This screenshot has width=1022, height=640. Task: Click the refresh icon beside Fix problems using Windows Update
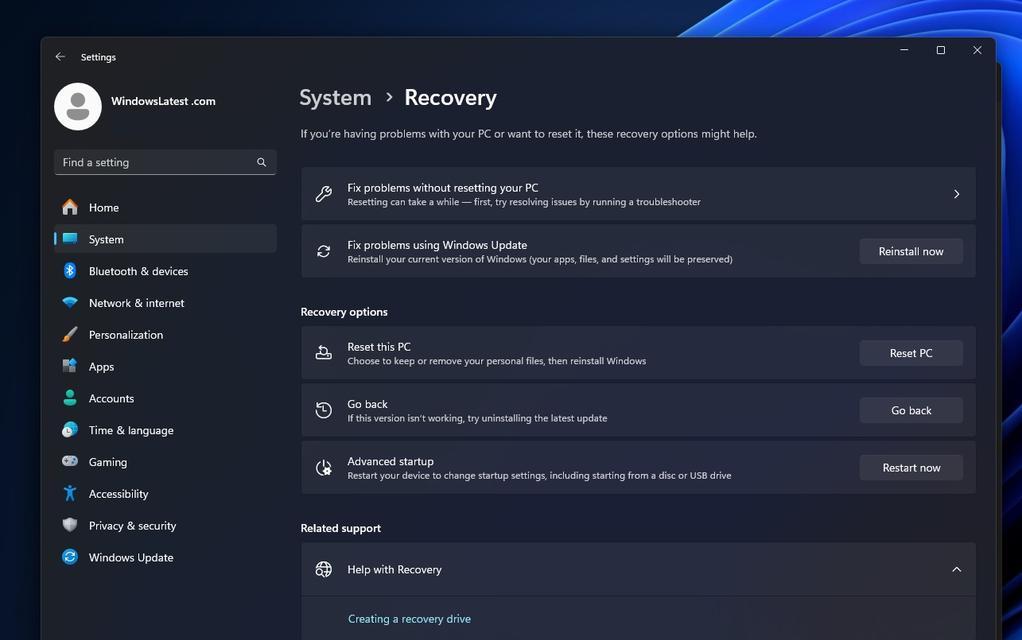click(323, 251)
